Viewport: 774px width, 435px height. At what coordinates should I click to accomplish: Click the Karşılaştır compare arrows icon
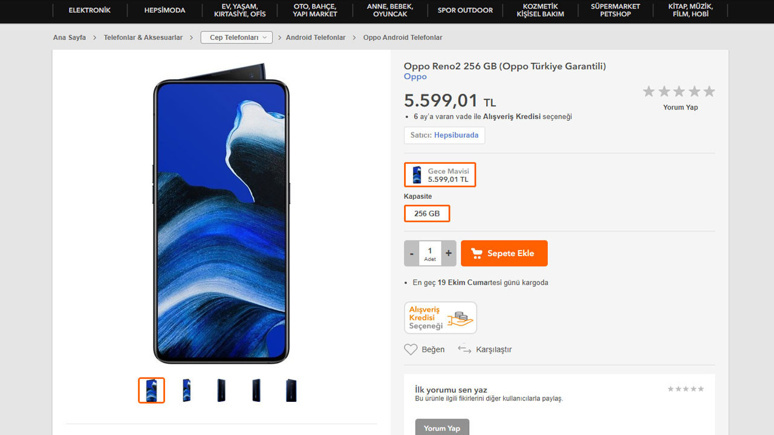[x=464, y=349]
